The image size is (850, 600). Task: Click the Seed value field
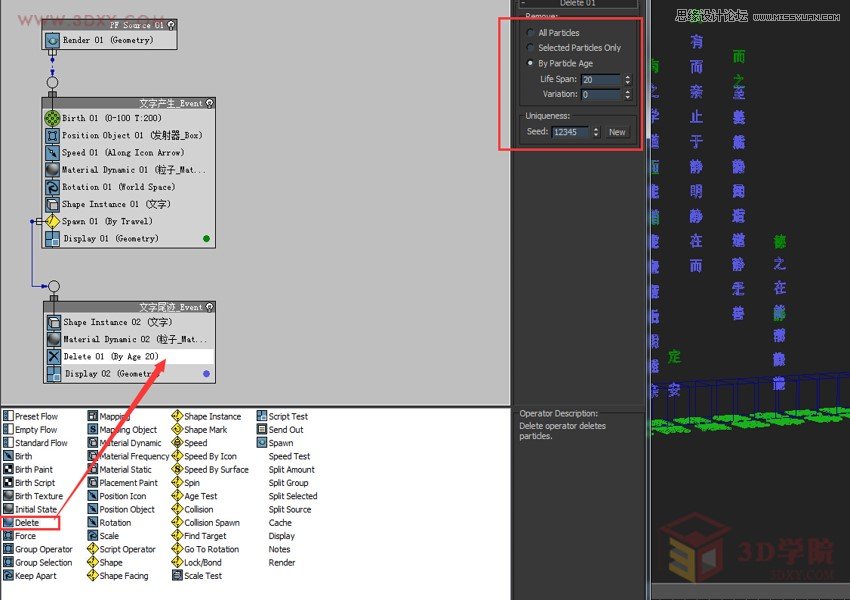point(571,132)
